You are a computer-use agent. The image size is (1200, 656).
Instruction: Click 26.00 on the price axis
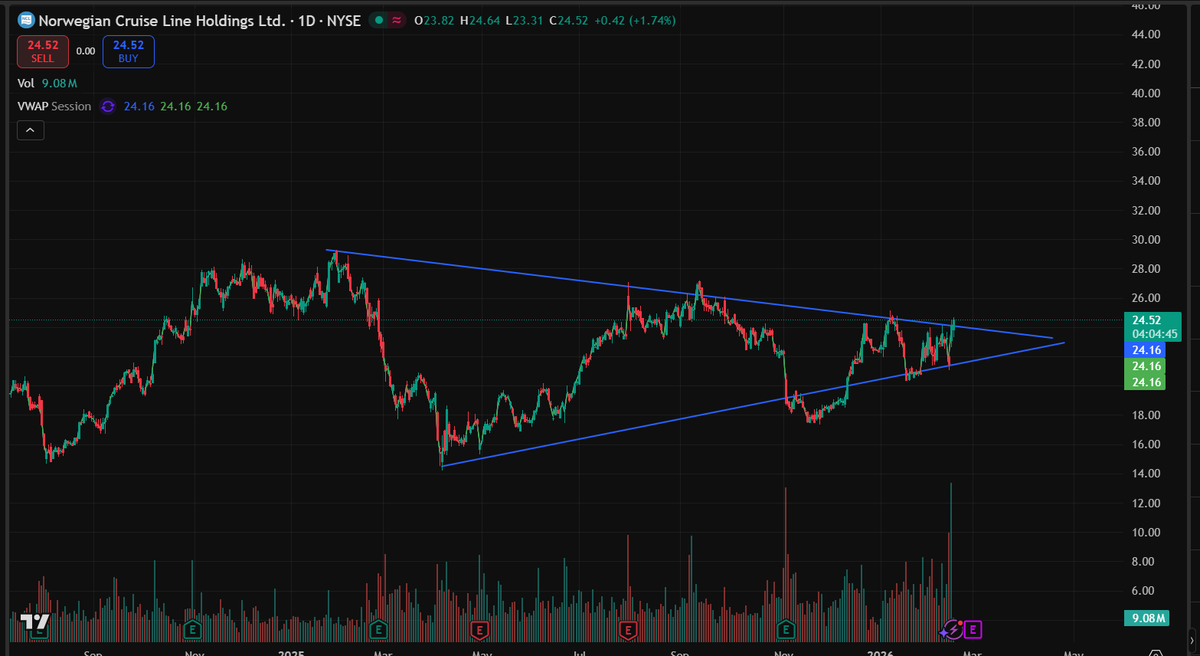(1145, 298)
